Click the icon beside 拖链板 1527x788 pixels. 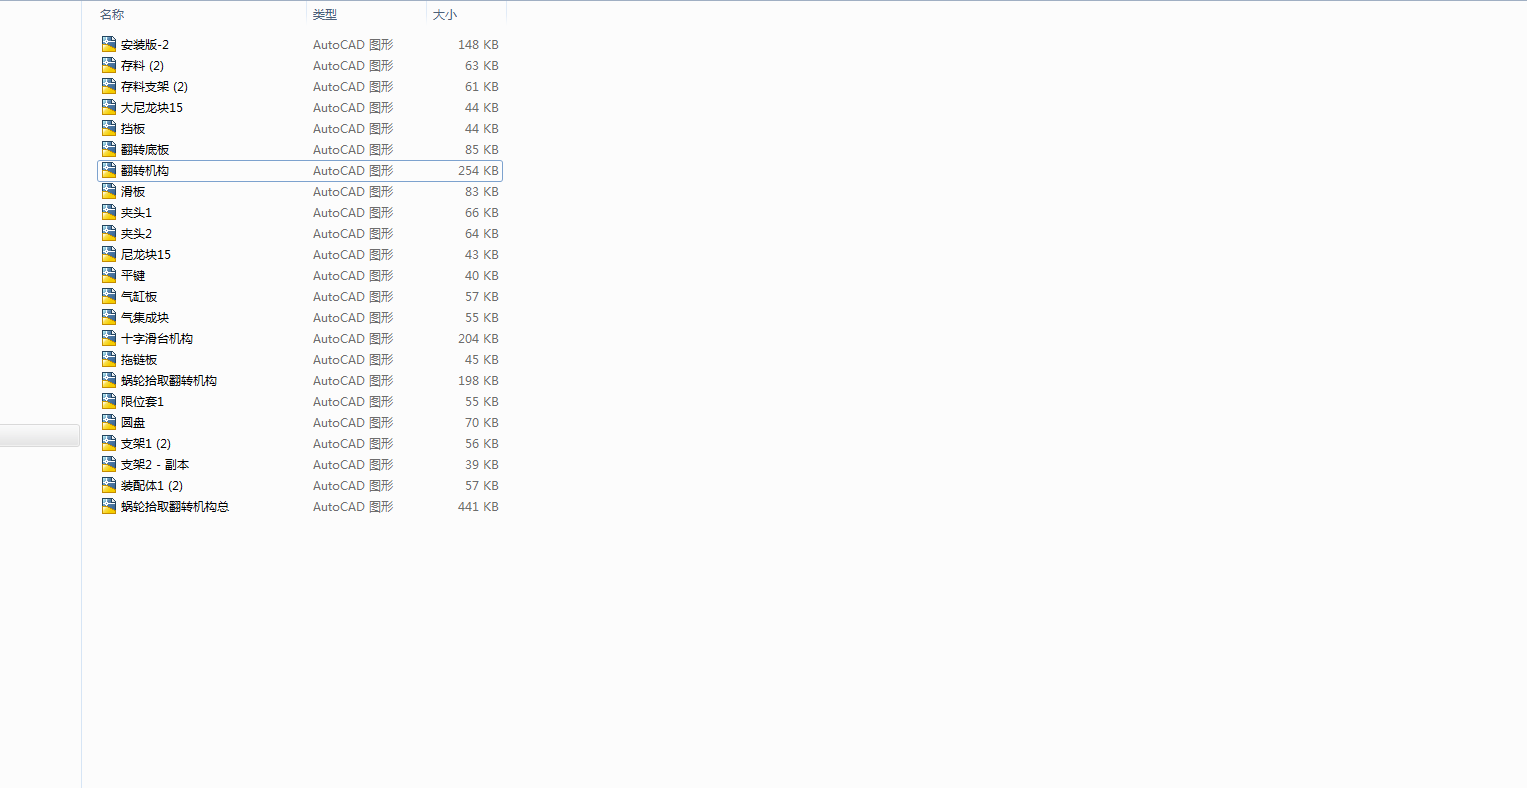pos(109,359)
